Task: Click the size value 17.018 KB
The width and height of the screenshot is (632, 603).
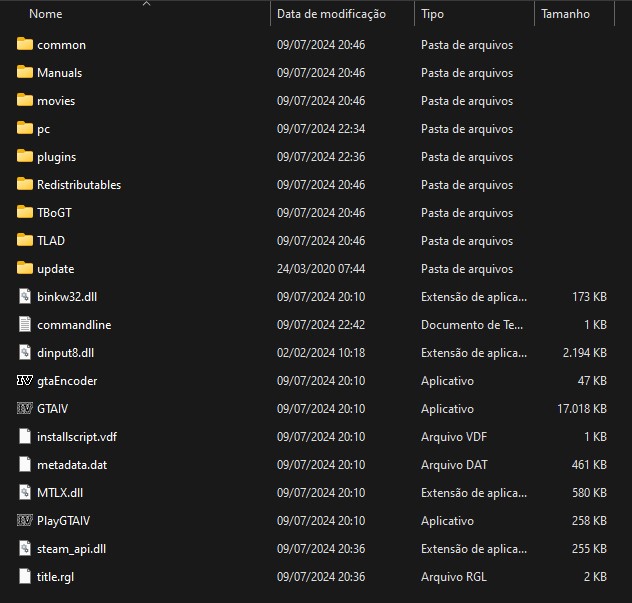Action: coord(582,409)
